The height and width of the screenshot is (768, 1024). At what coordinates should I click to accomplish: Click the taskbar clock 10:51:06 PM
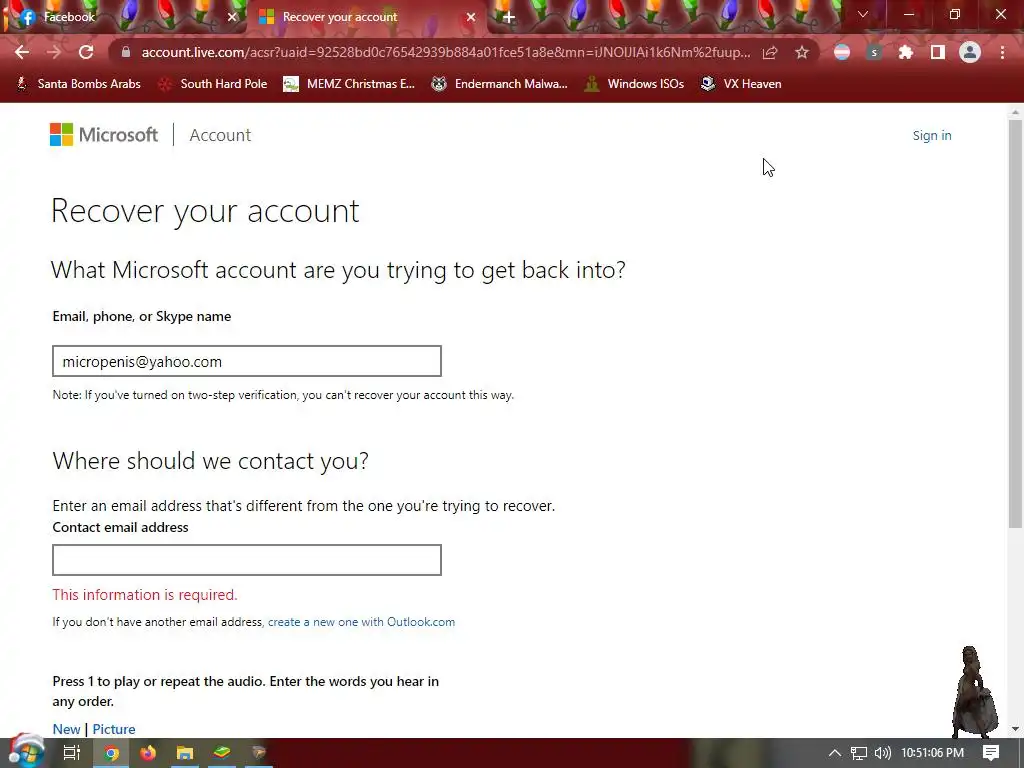[x=933, y=753]
